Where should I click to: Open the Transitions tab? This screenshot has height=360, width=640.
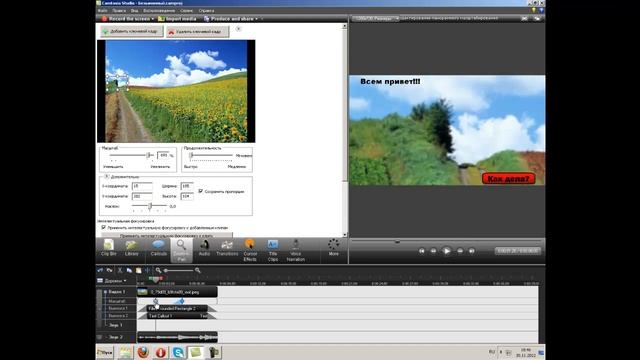click(227, 249)
